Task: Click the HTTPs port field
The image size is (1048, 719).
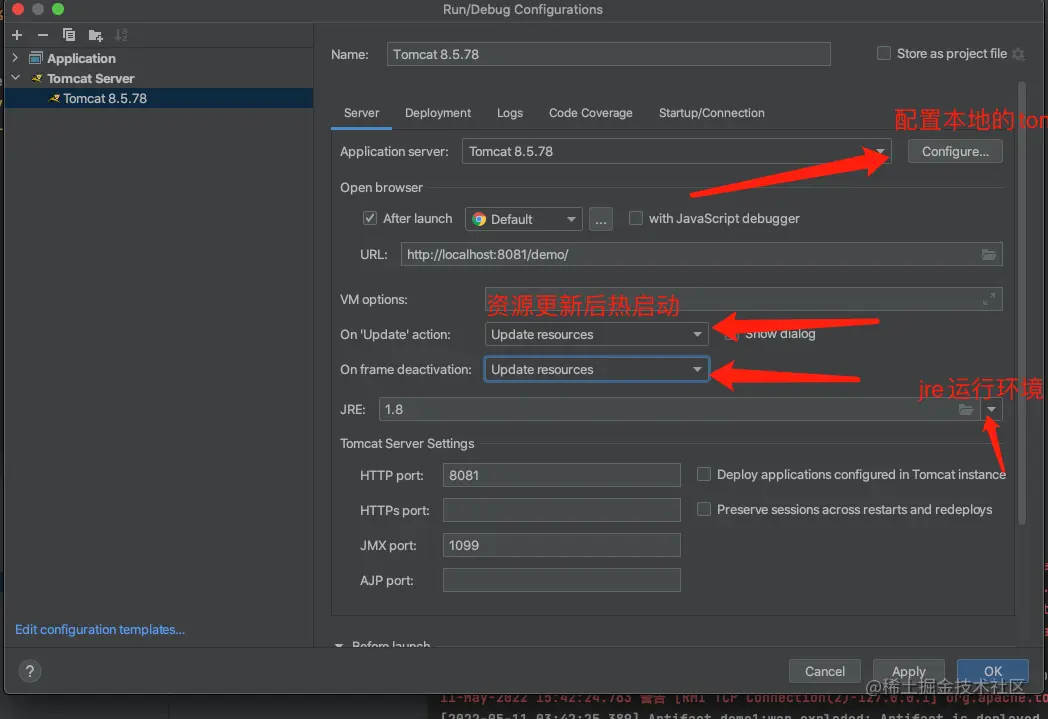Action: (x=561, y=510)
